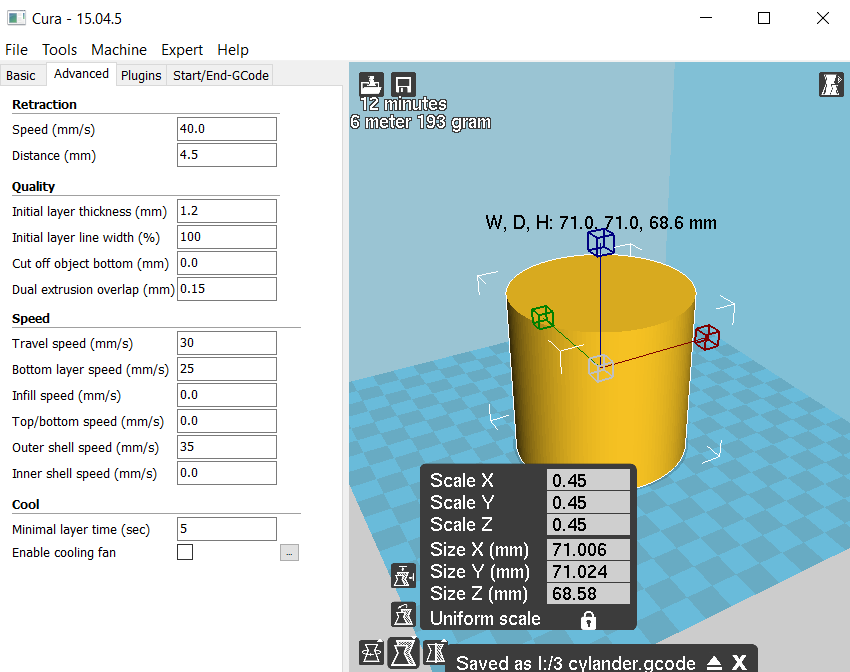This screenshot has width=850, height=672.
Task: Switch to the Plugins tab
Action: (x=141, y=75)
